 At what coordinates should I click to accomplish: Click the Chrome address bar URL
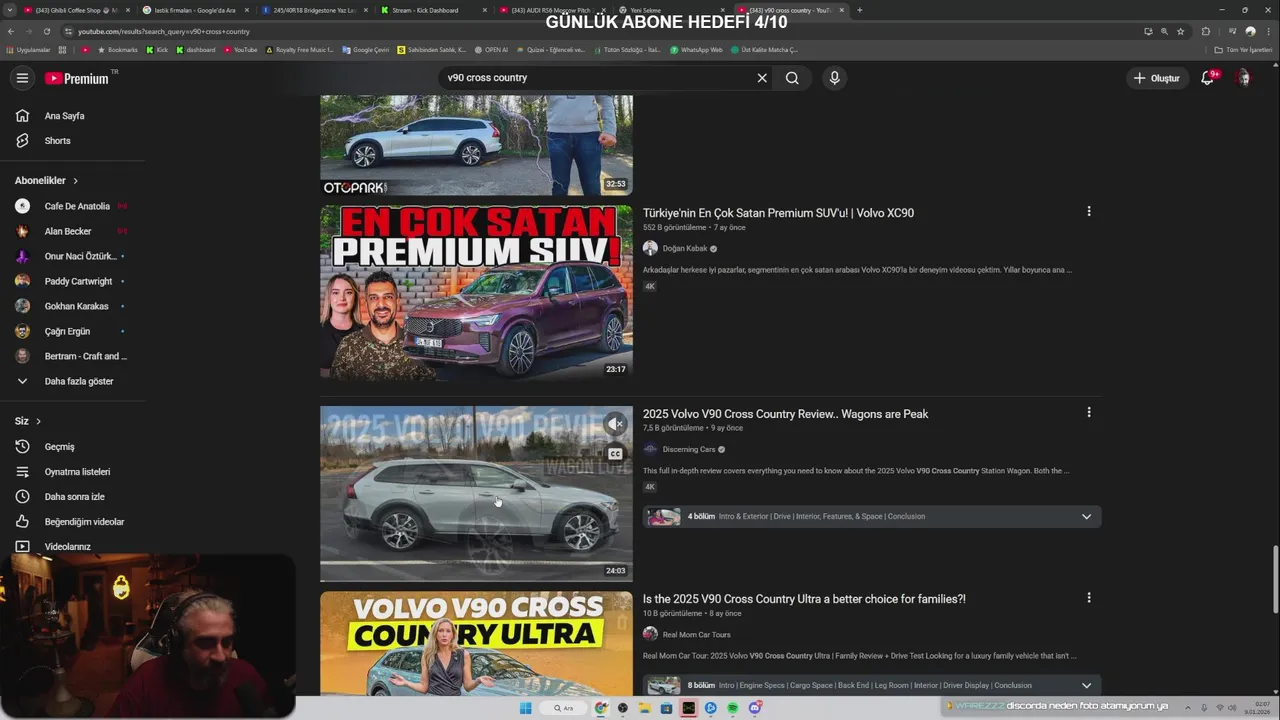coord(164,31)
